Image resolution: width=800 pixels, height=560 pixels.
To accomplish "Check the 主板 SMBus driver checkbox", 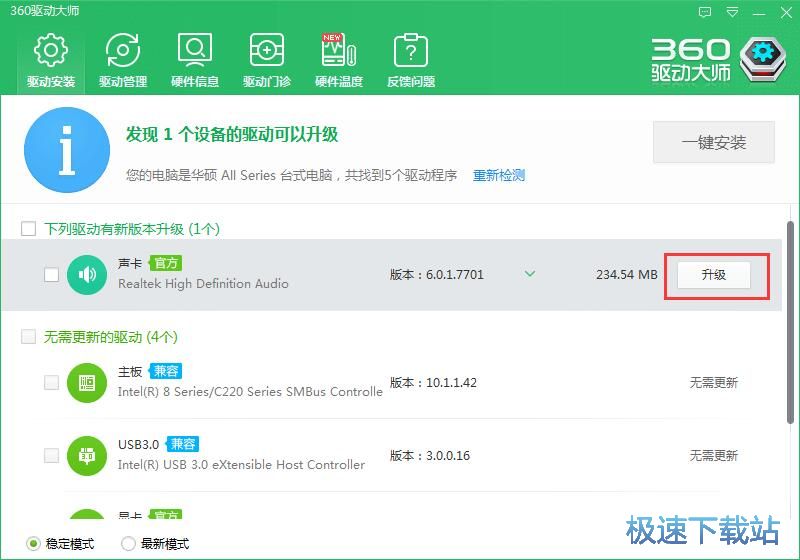I will [52, 382].
